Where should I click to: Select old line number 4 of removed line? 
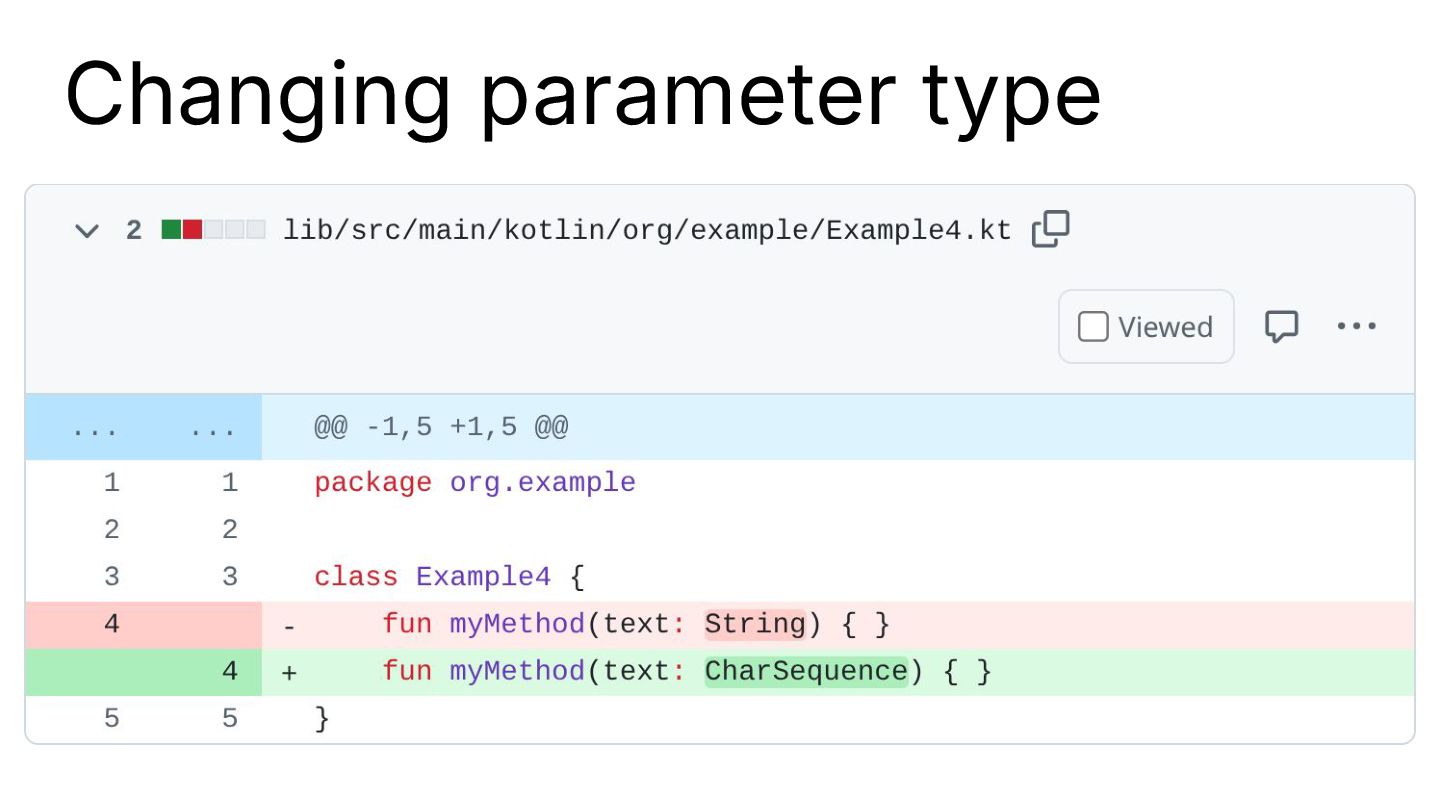pos(111,624)
